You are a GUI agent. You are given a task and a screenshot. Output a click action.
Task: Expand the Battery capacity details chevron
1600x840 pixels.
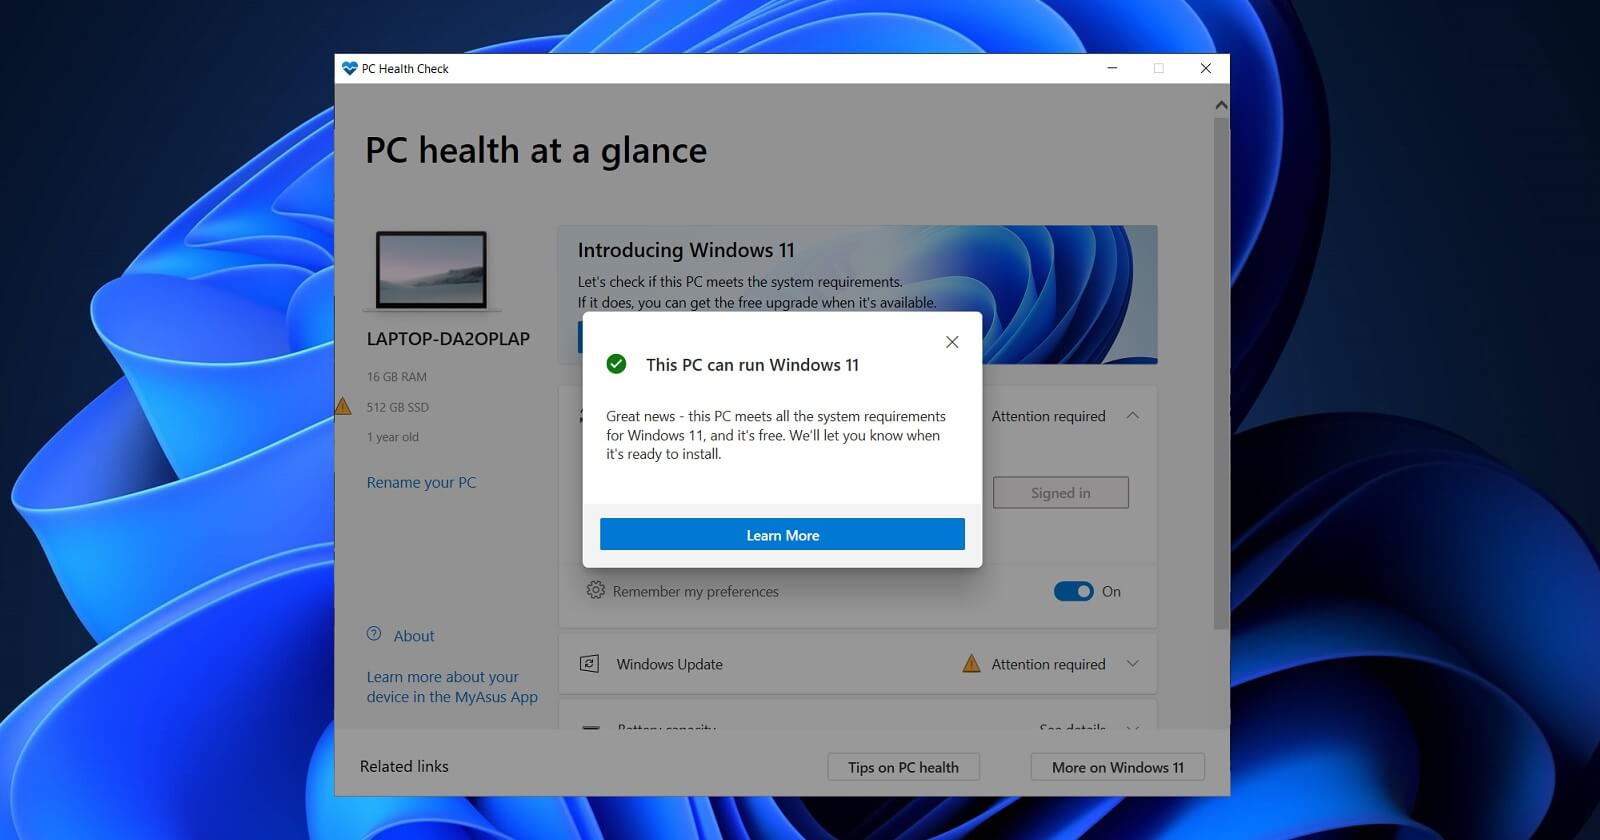[1133, 727]
